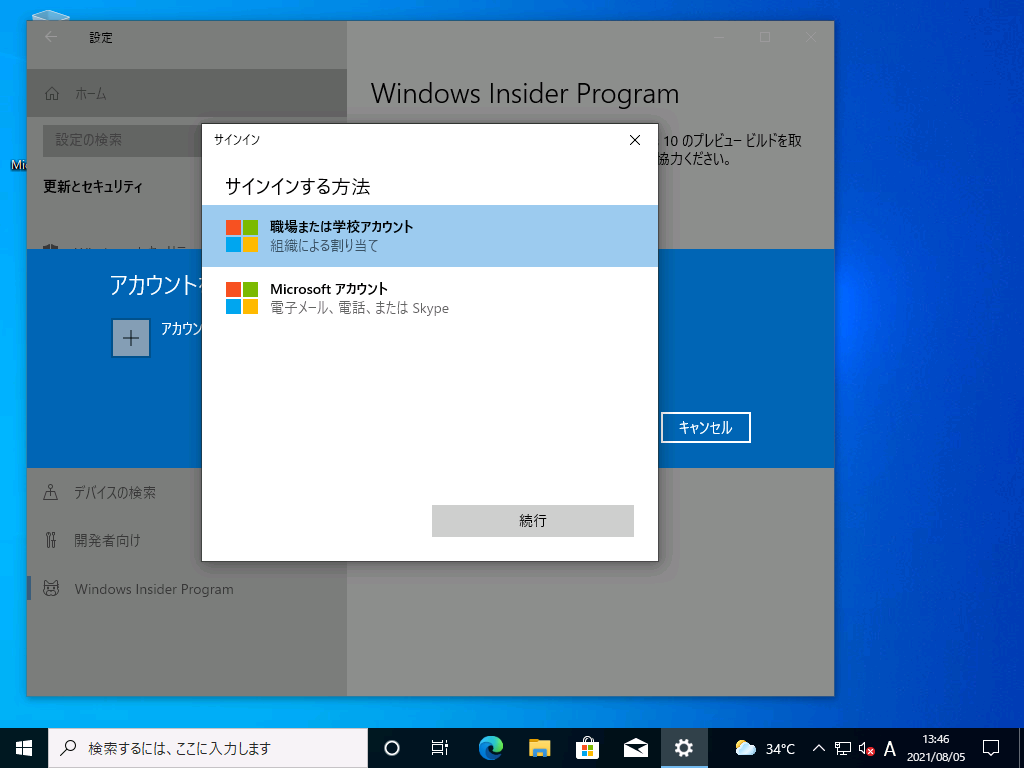Click Microsoft logo beside 職場または学校アカウント
This screenshot has width=1024, height=768.
coord(242,236)
